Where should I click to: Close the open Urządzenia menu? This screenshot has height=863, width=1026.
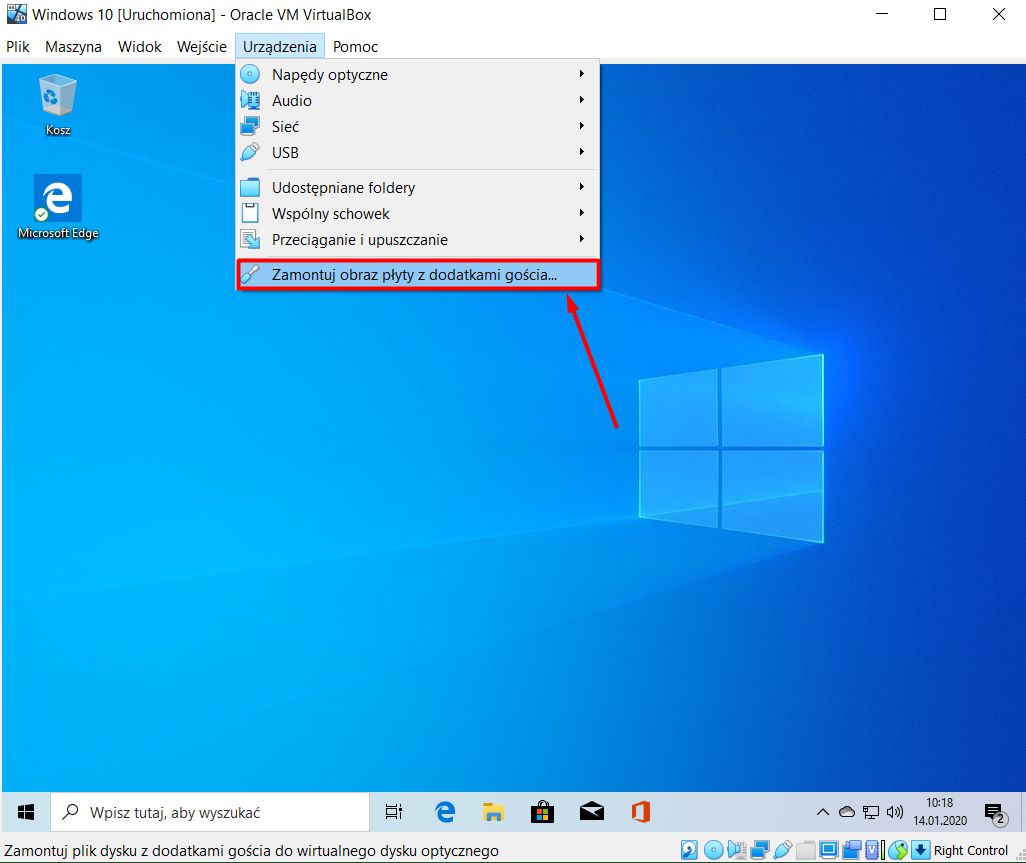point(279,46)
